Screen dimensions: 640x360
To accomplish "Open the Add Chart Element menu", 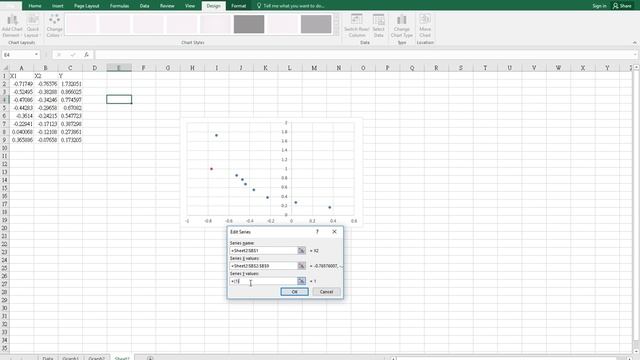I will point(12,26).
